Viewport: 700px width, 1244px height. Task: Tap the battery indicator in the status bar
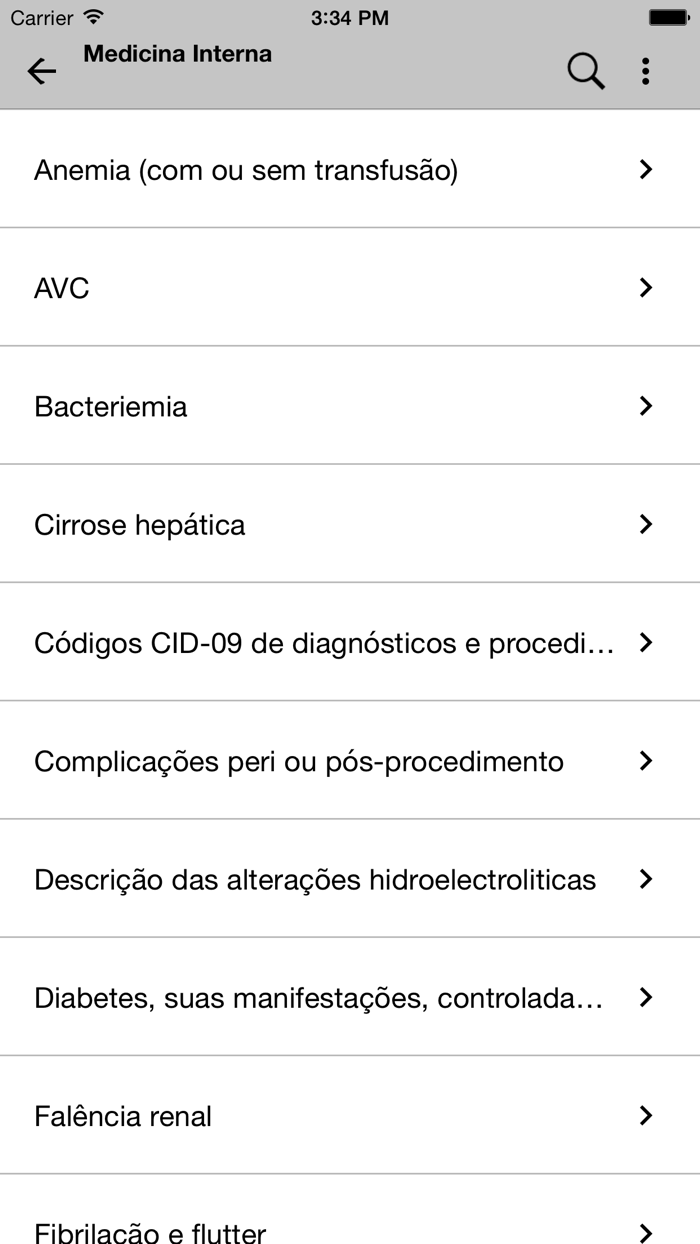pos(666,16)
